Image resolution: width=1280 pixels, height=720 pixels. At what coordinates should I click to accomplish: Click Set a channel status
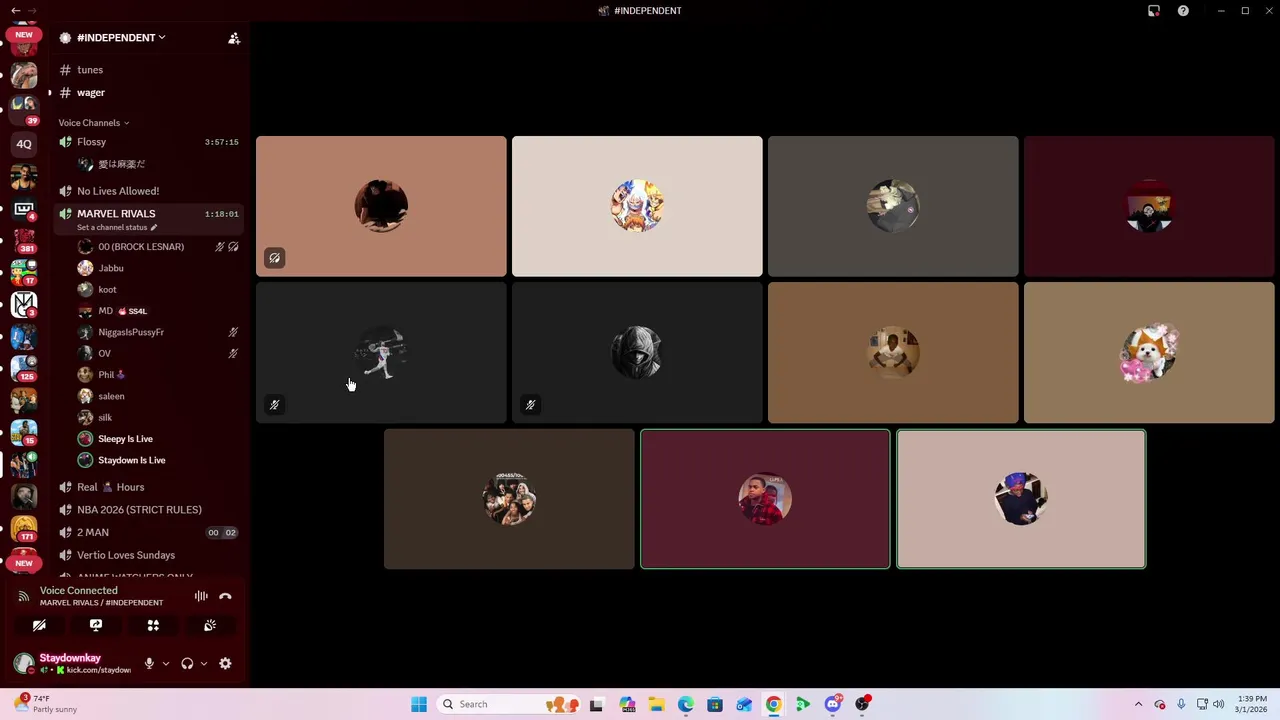(117, 228)
